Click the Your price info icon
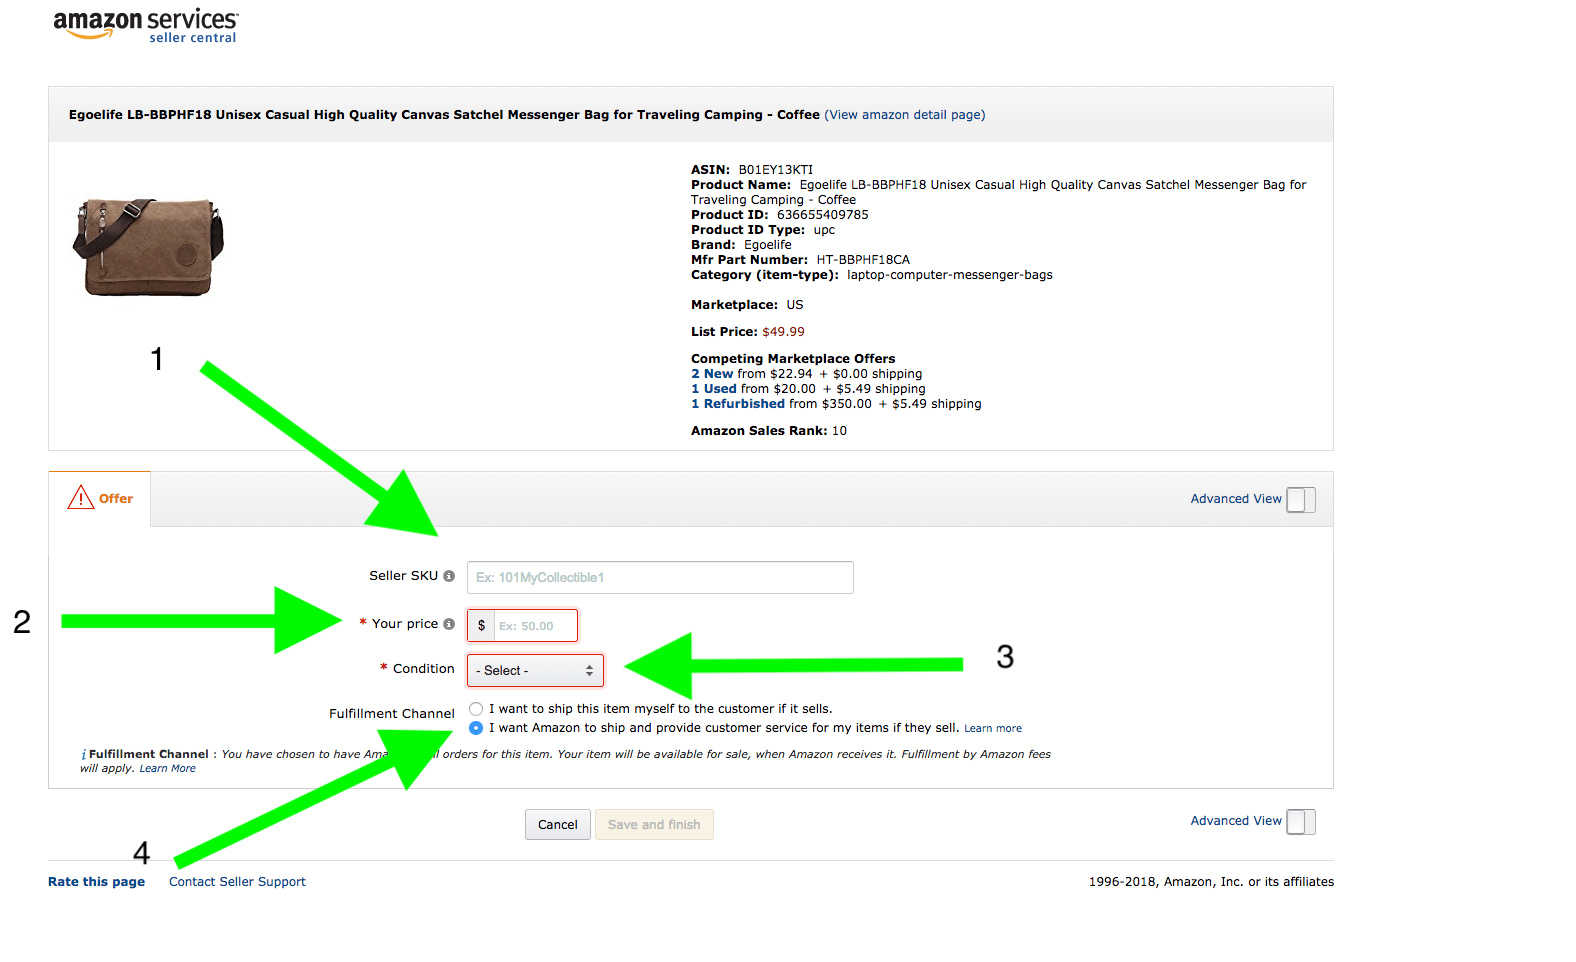This screenshot has height=962, width=1576. click(x=449, y=624)
